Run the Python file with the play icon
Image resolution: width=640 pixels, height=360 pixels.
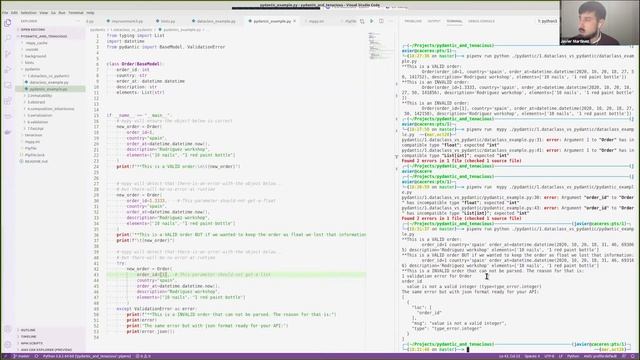coord(371,21)
